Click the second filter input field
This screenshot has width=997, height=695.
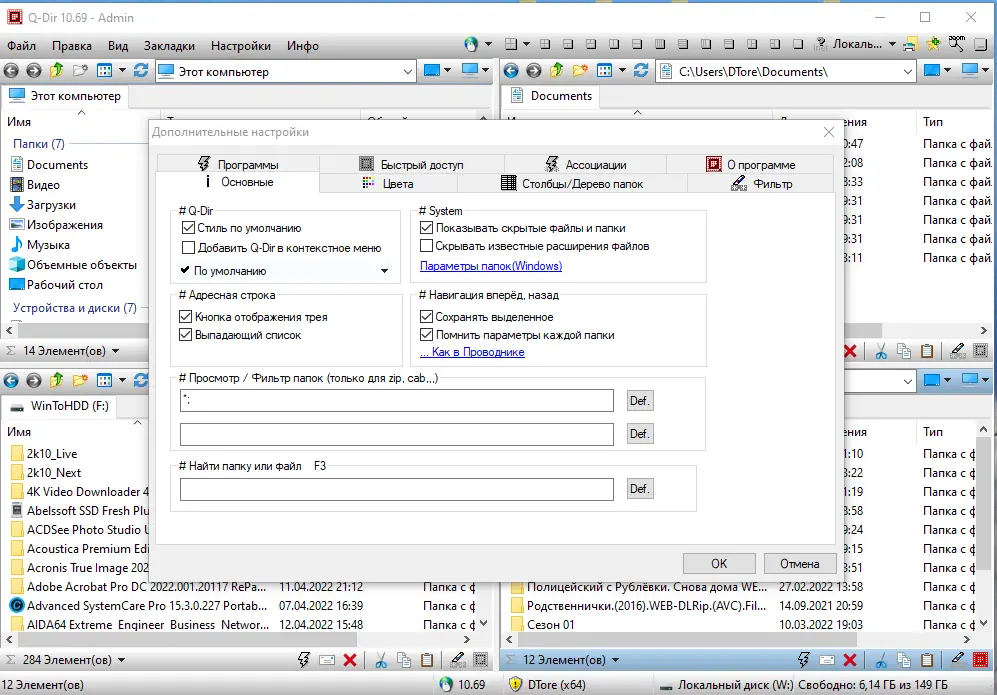pos(397,434)
